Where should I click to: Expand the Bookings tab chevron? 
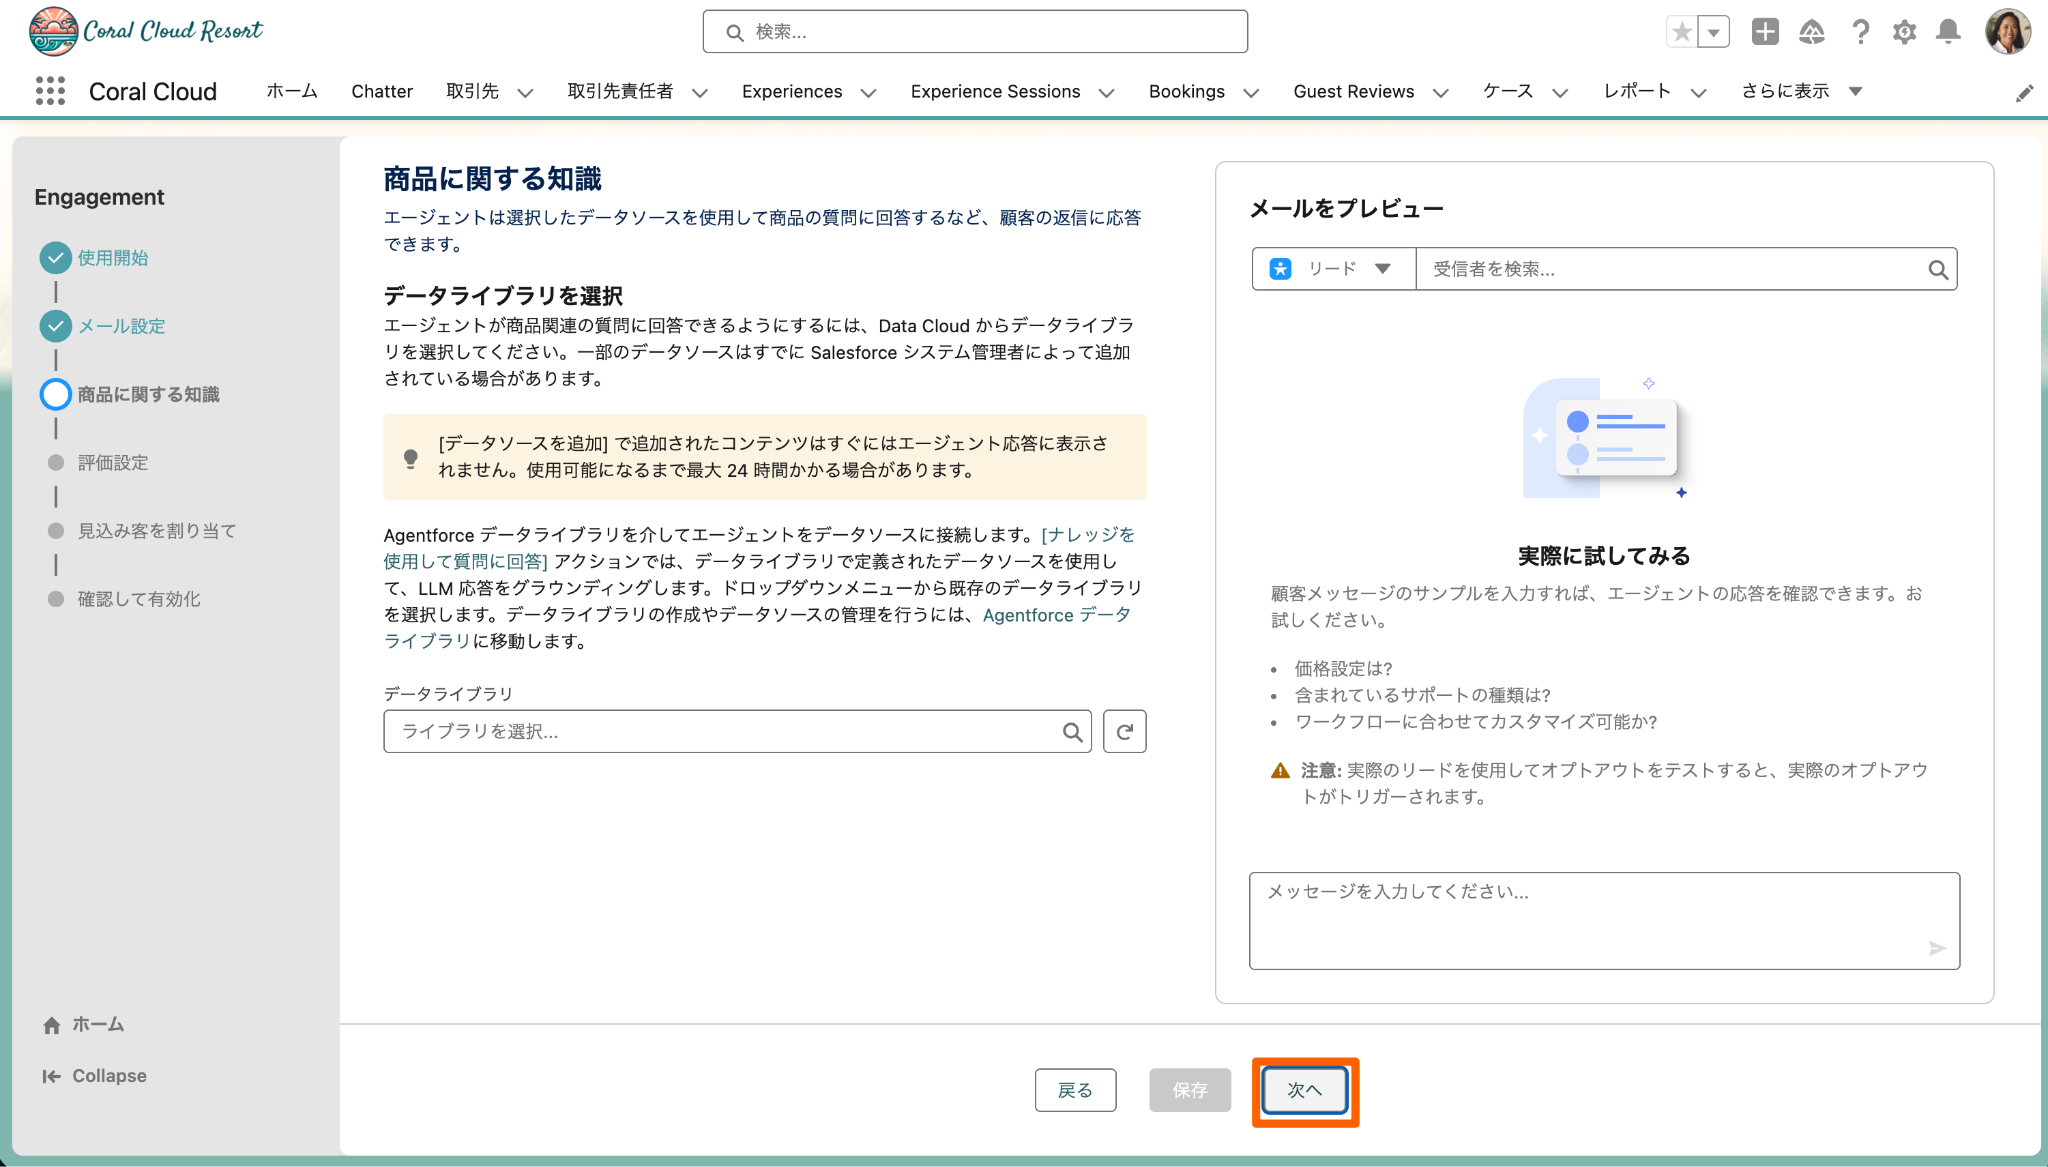click(1251, 92)
